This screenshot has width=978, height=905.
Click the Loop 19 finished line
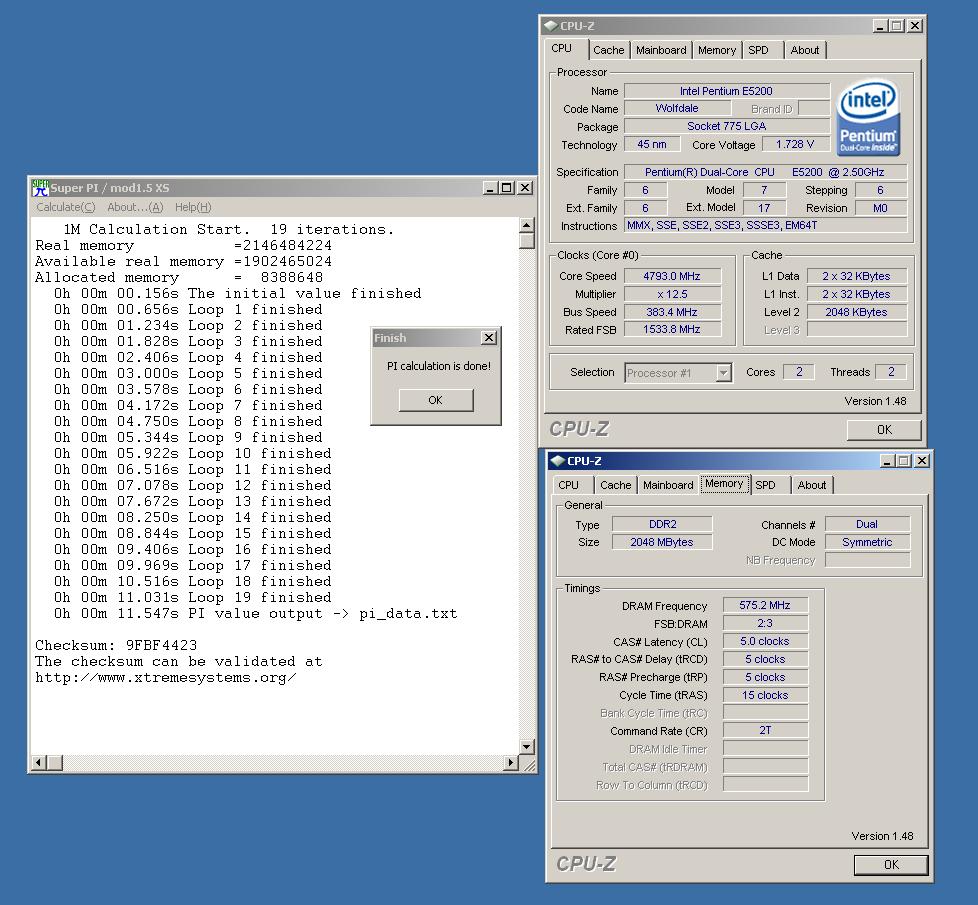tap(193, 598)
